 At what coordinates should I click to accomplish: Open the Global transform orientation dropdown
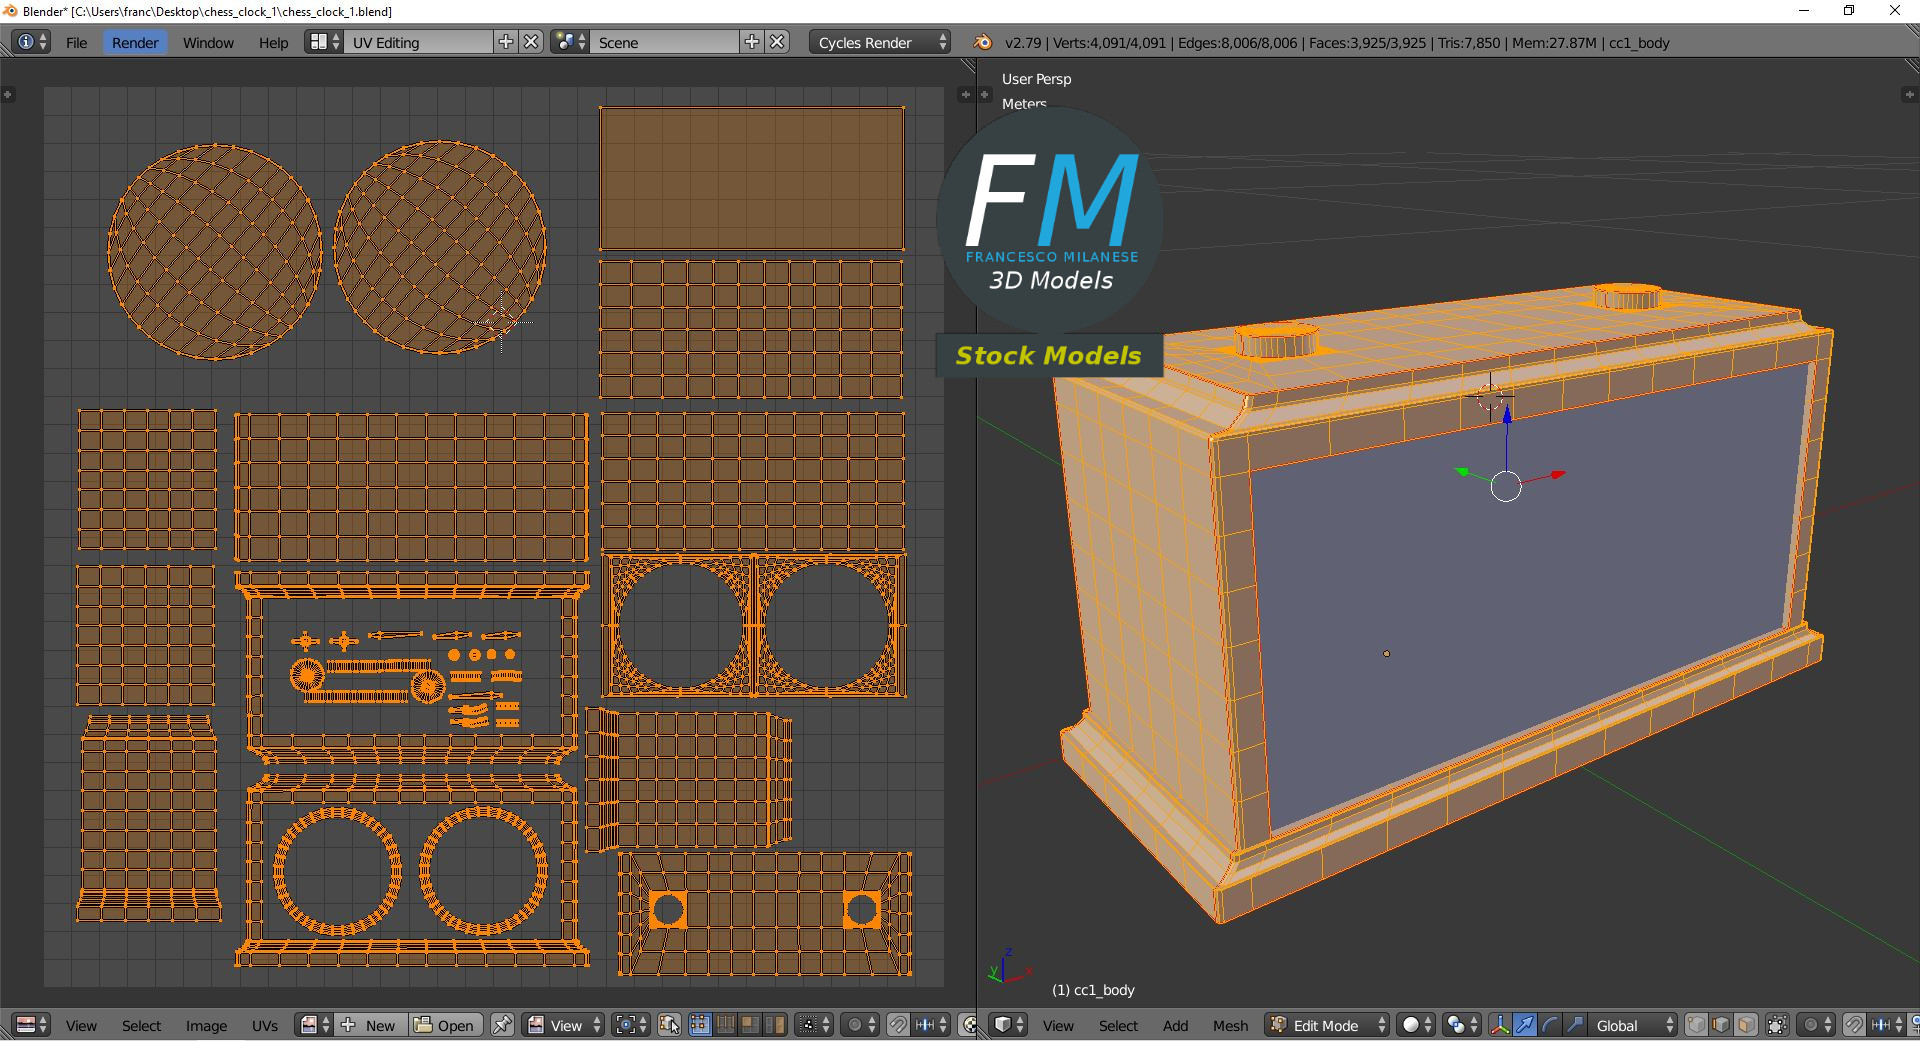tap(1633, 1025)
